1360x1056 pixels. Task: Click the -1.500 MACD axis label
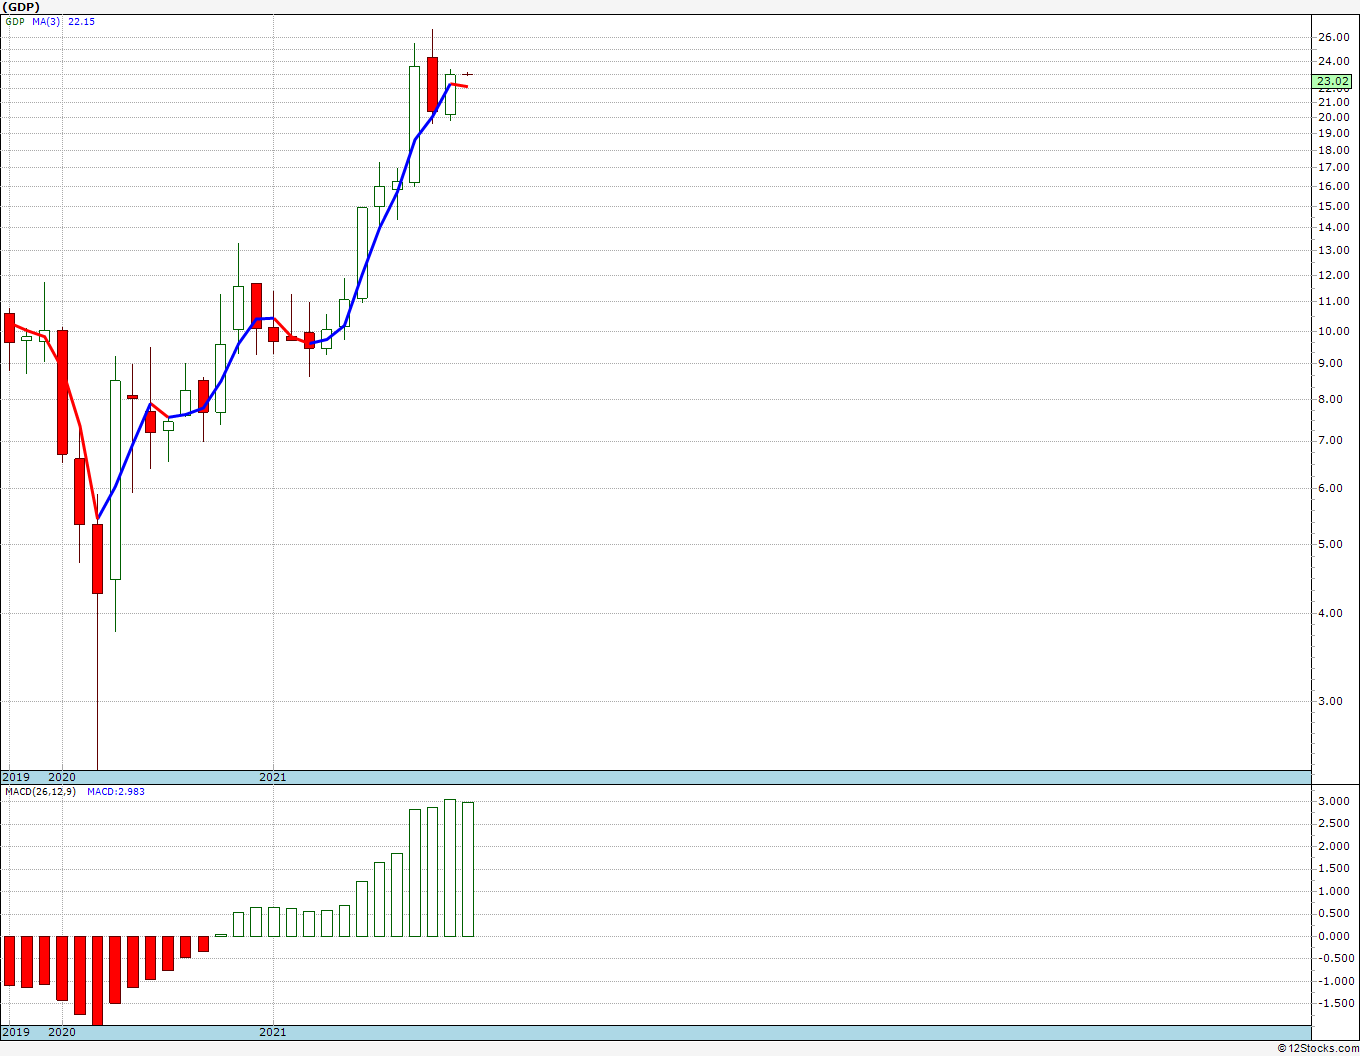click(1334, 1003)
